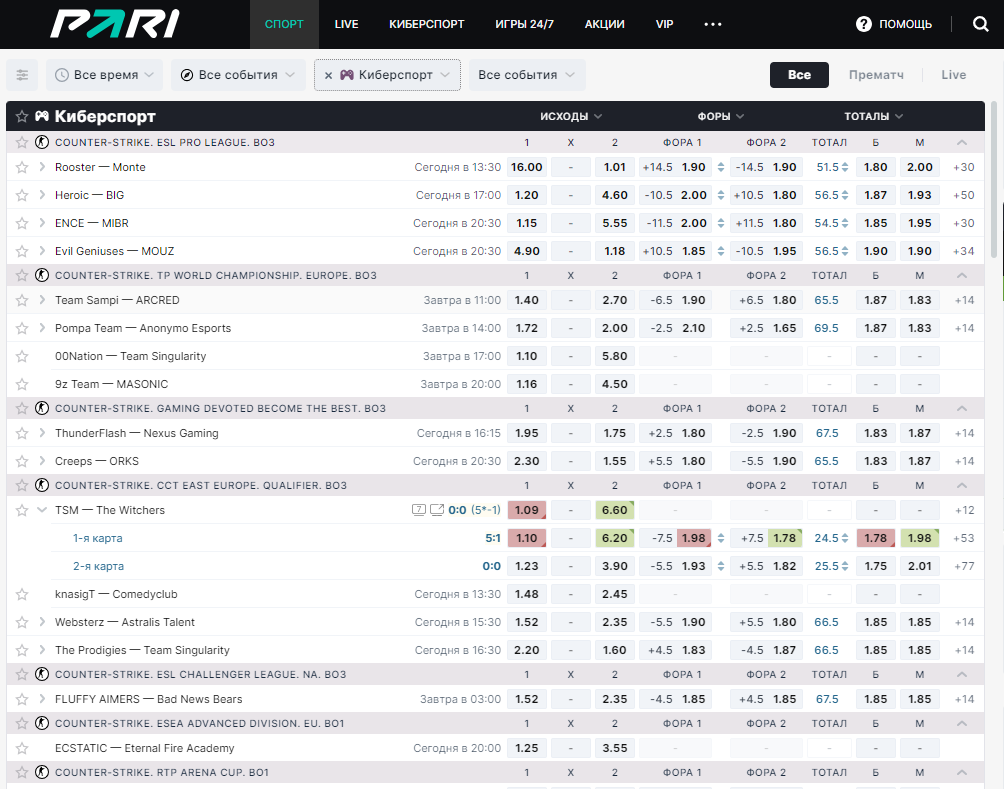
Task: Select odds 4.60 for BIG
Action: coord(615,195)
